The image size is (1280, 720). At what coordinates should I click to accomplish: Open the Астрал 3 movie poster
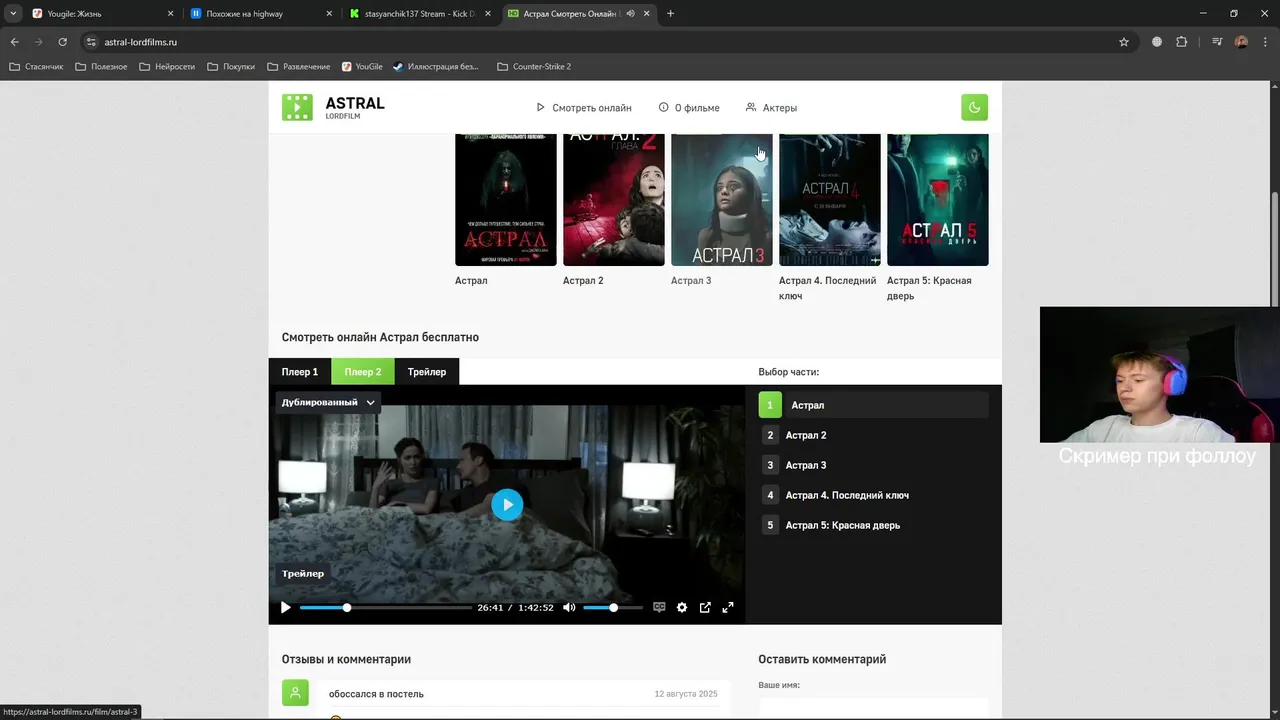coord(722,200)
